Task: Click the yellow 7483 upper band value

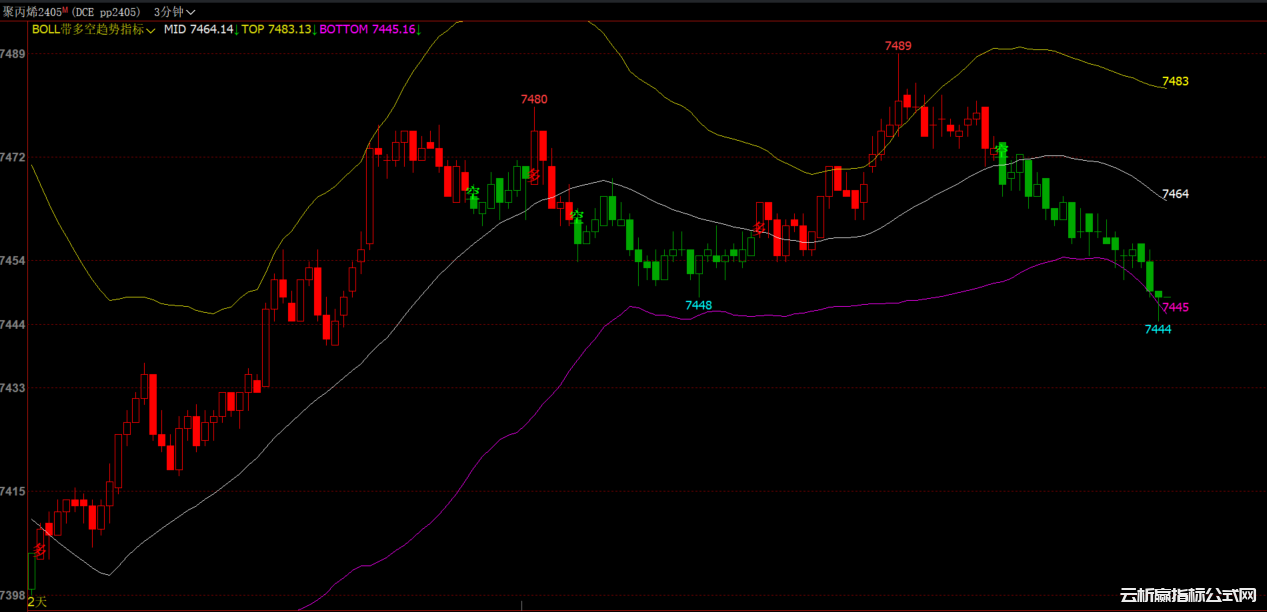Action: 1176,81
